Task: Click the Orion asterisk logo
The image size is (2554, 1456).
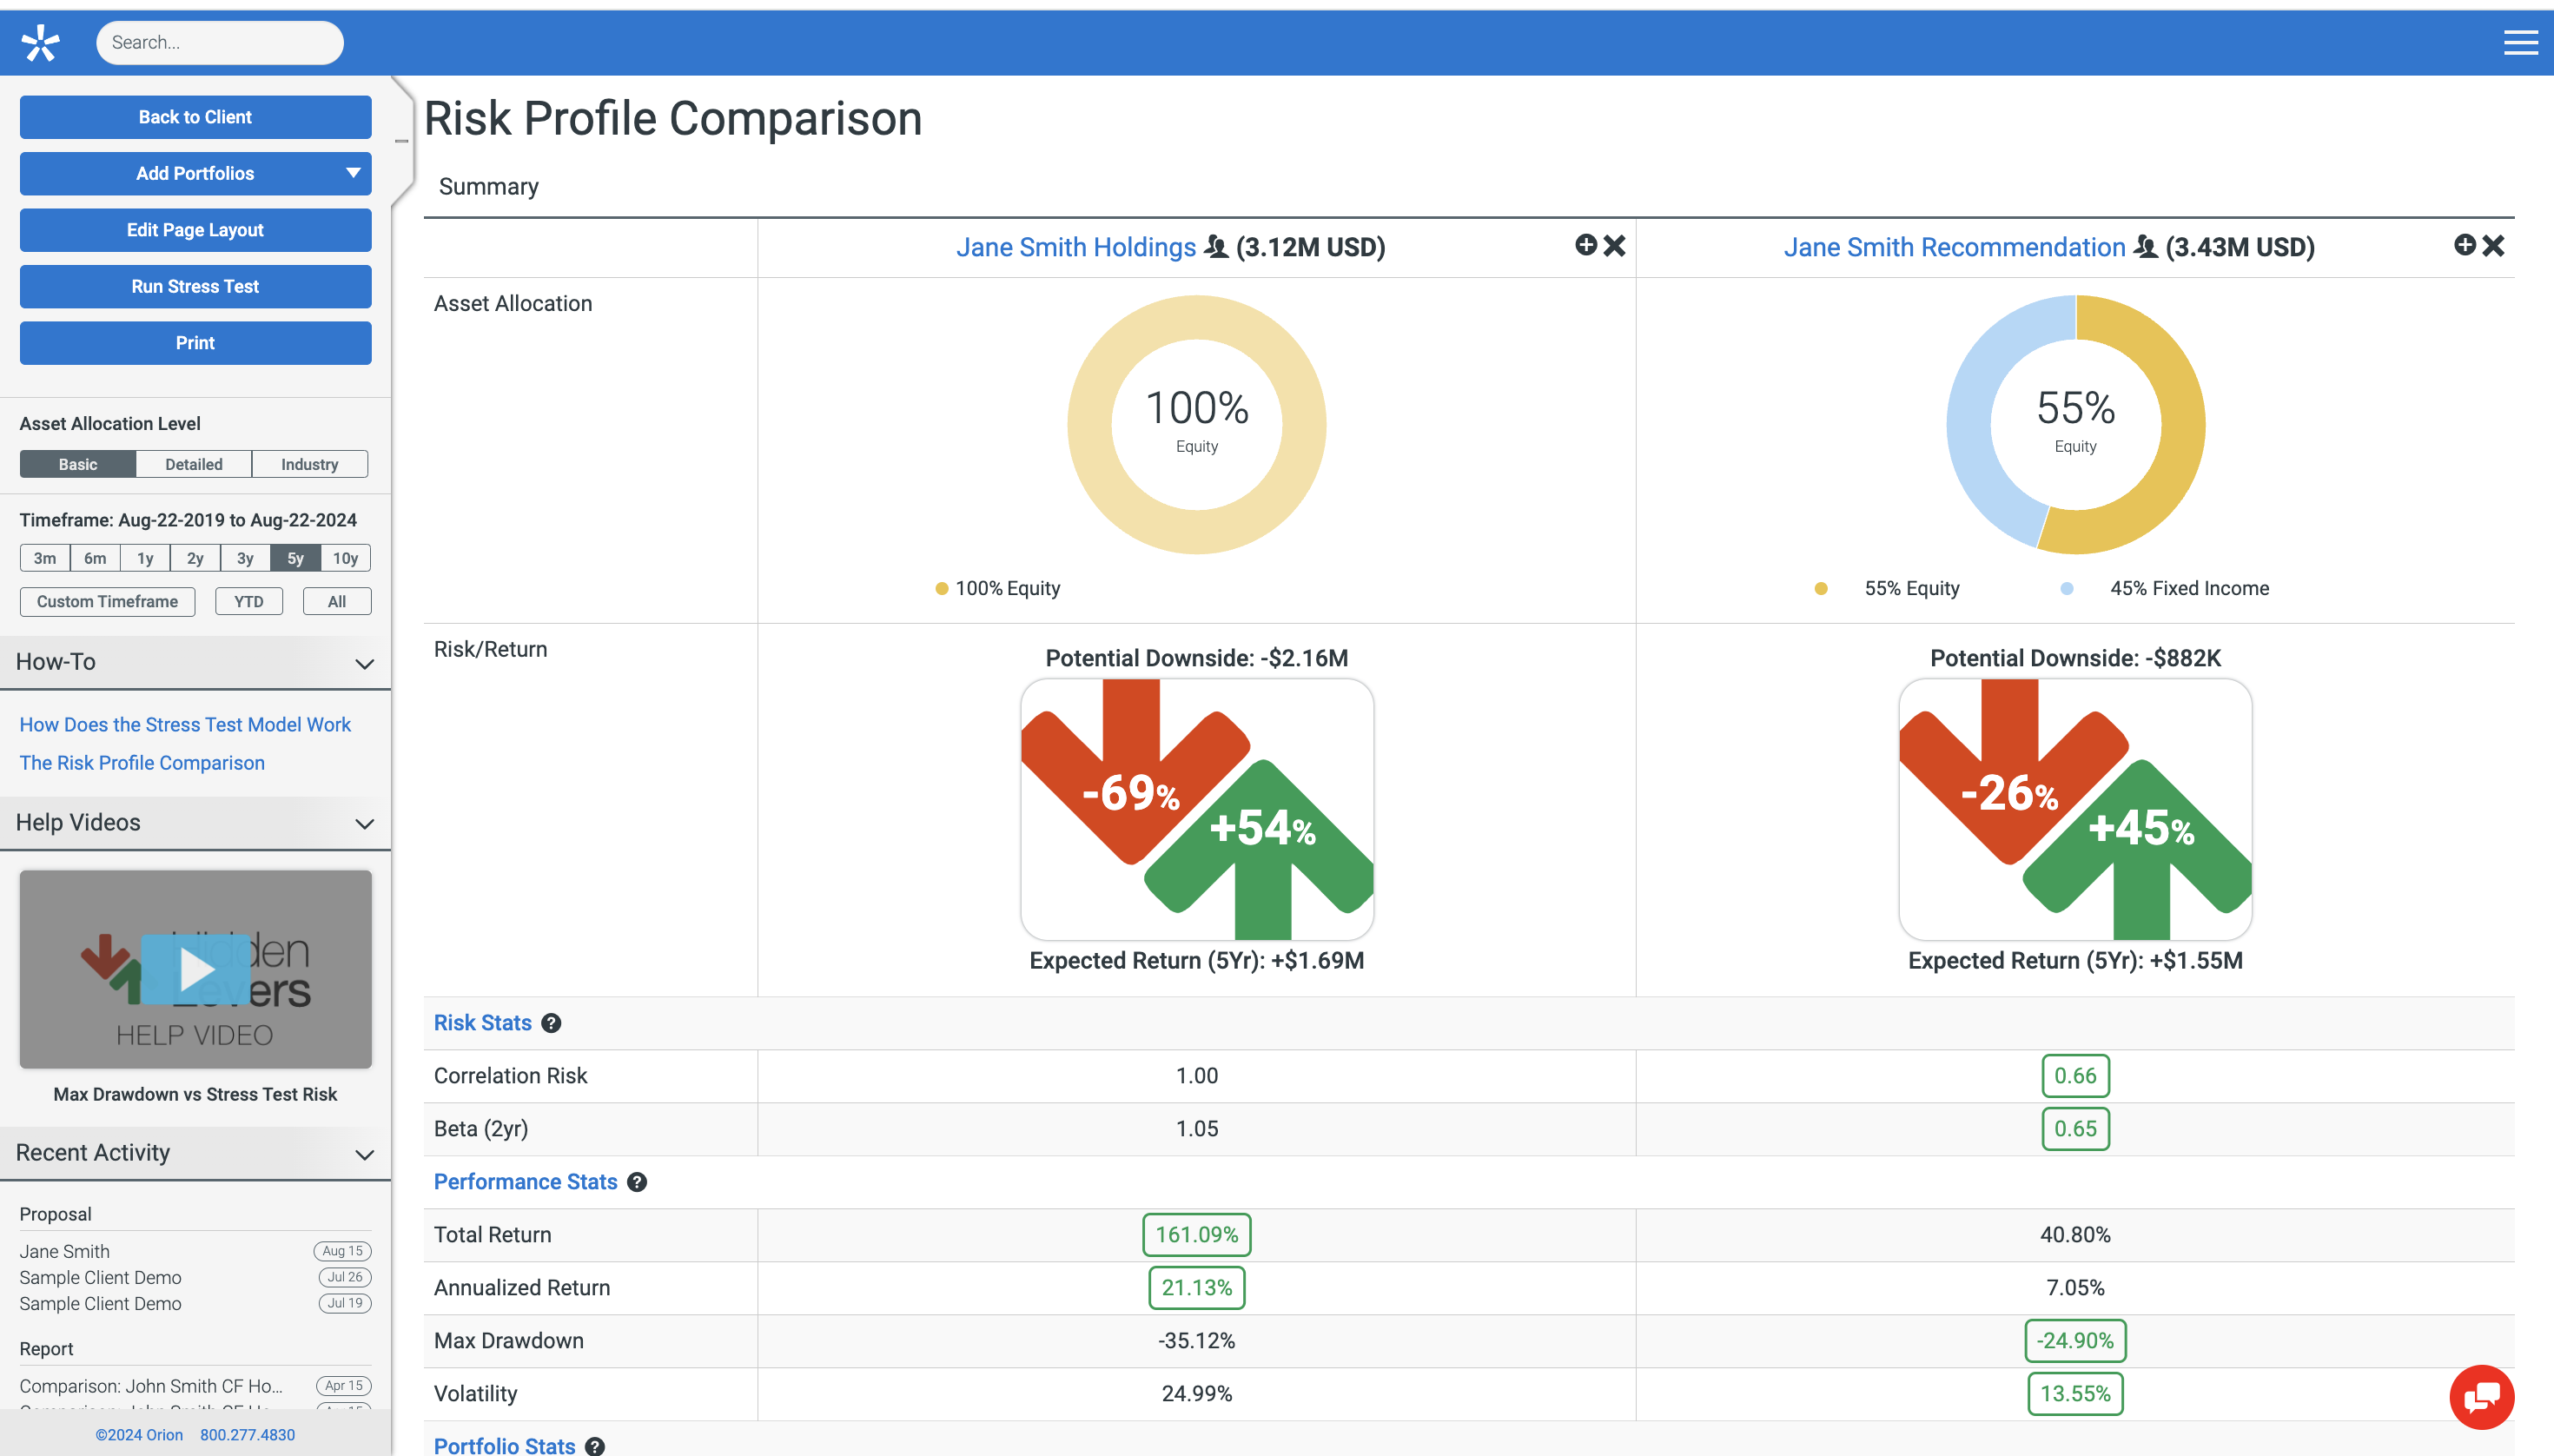Action: [x=41, y=43]
